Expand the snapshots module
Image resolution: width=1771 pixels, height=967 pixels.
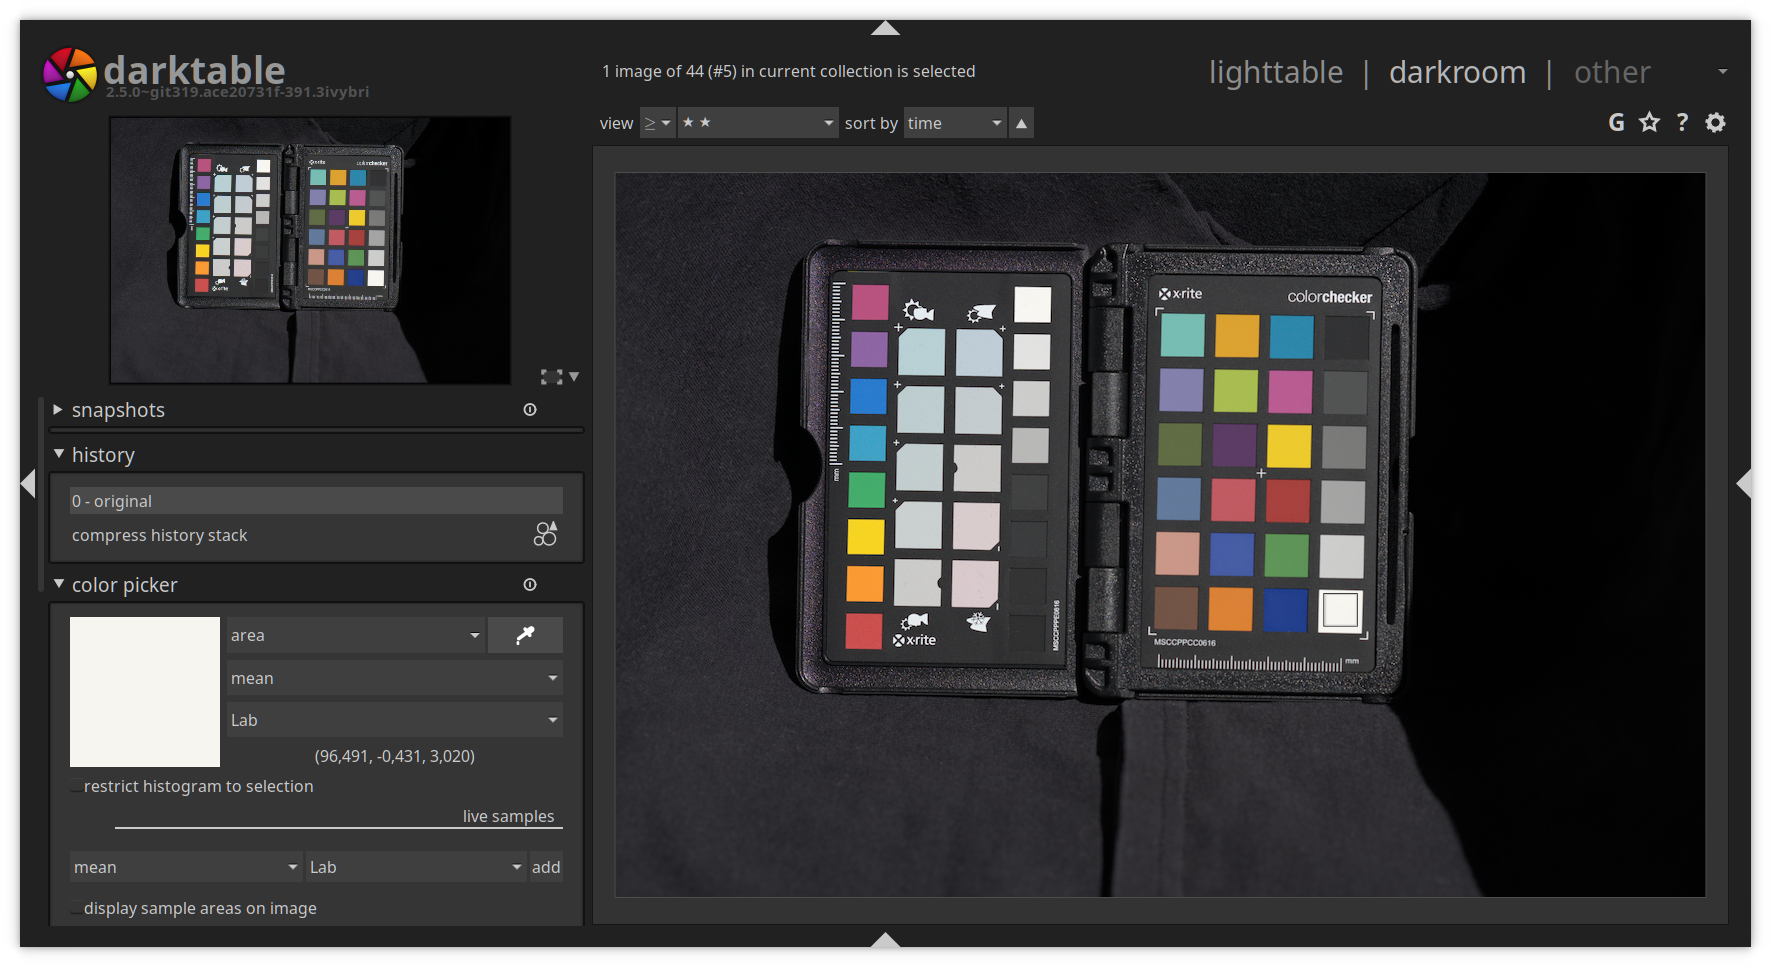[58, 410]
